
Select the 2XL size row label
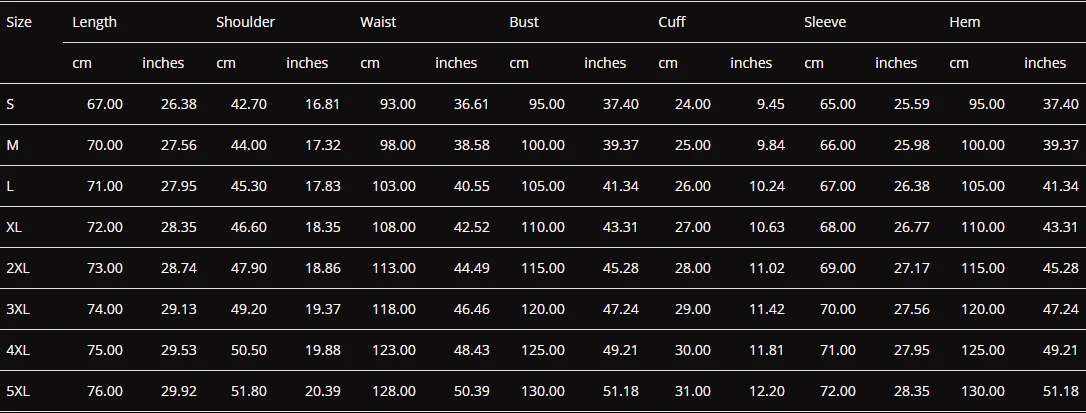[18, 268]
